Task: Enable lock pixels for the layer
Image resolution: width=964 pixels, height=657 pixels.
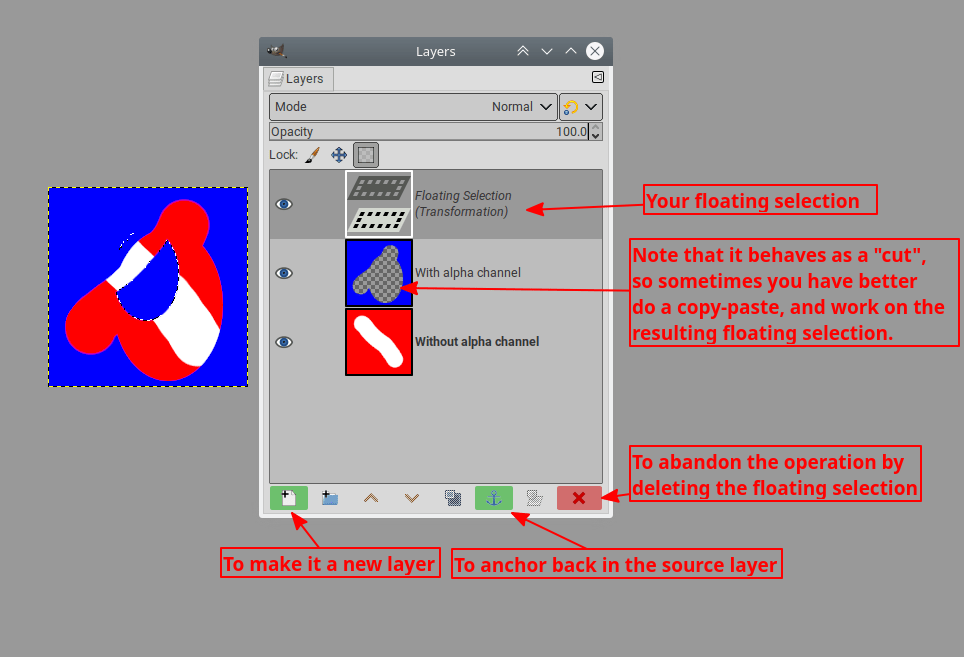Action: (x=313, y=155)
